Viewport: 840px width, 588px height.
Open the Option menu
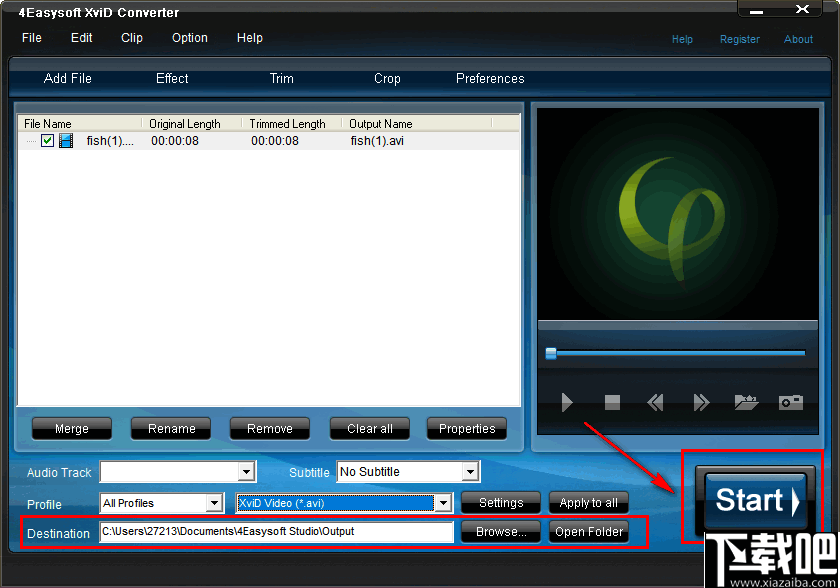189,38
